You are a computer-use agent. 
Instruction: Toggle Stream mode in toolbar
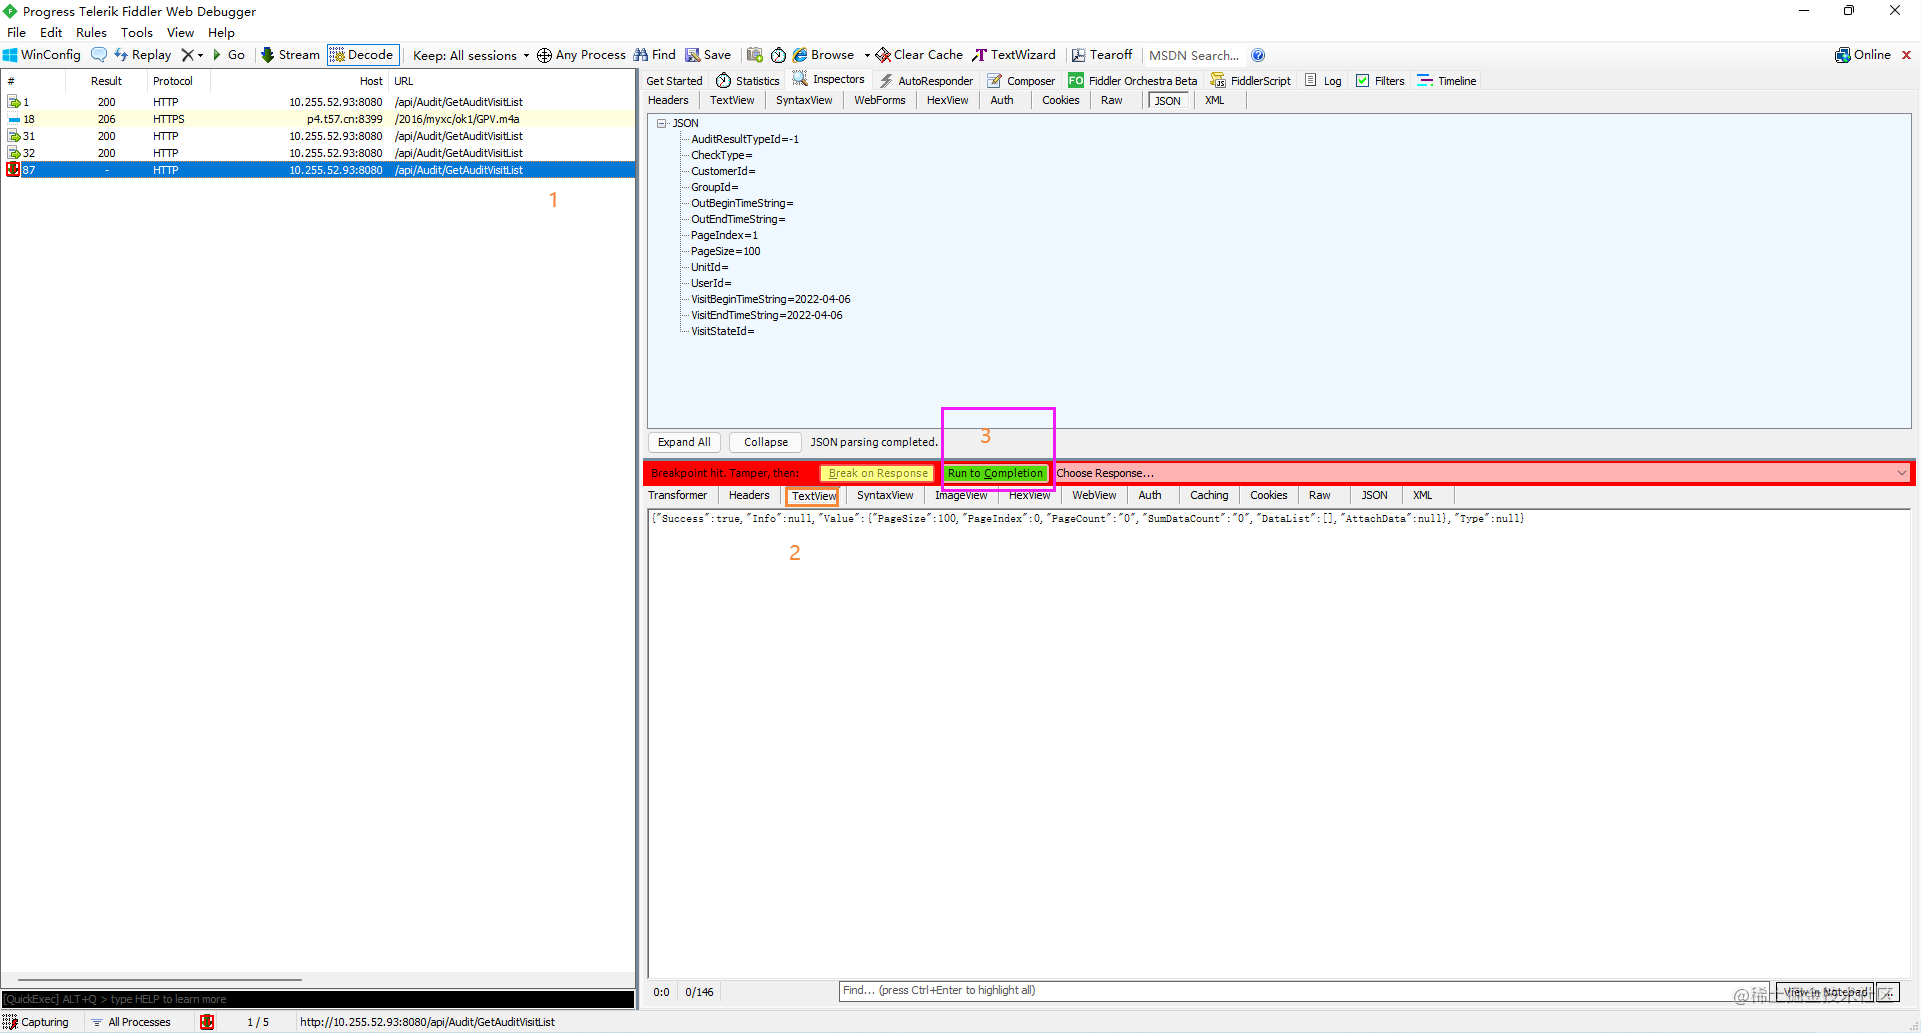pos(291,55)
